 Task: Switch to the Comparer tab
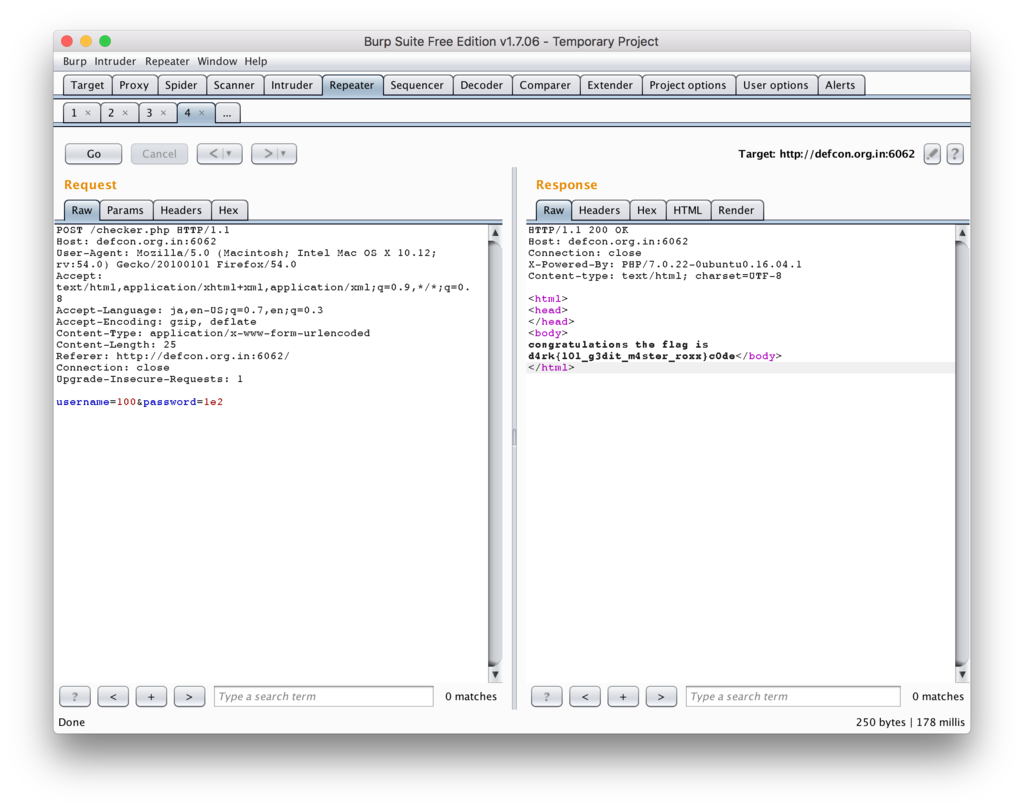click(545, 85)
